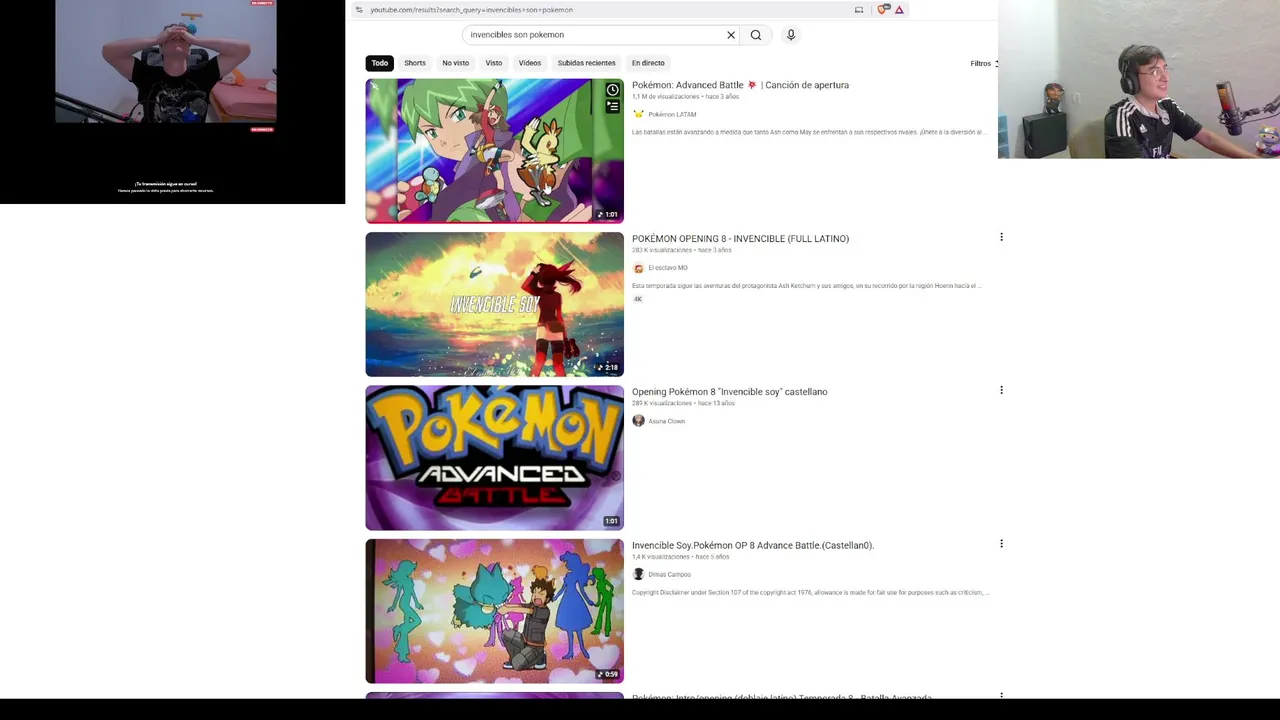1280x720 pixels.
Task: Select the Visto filter chip
Action: (494, 63)
